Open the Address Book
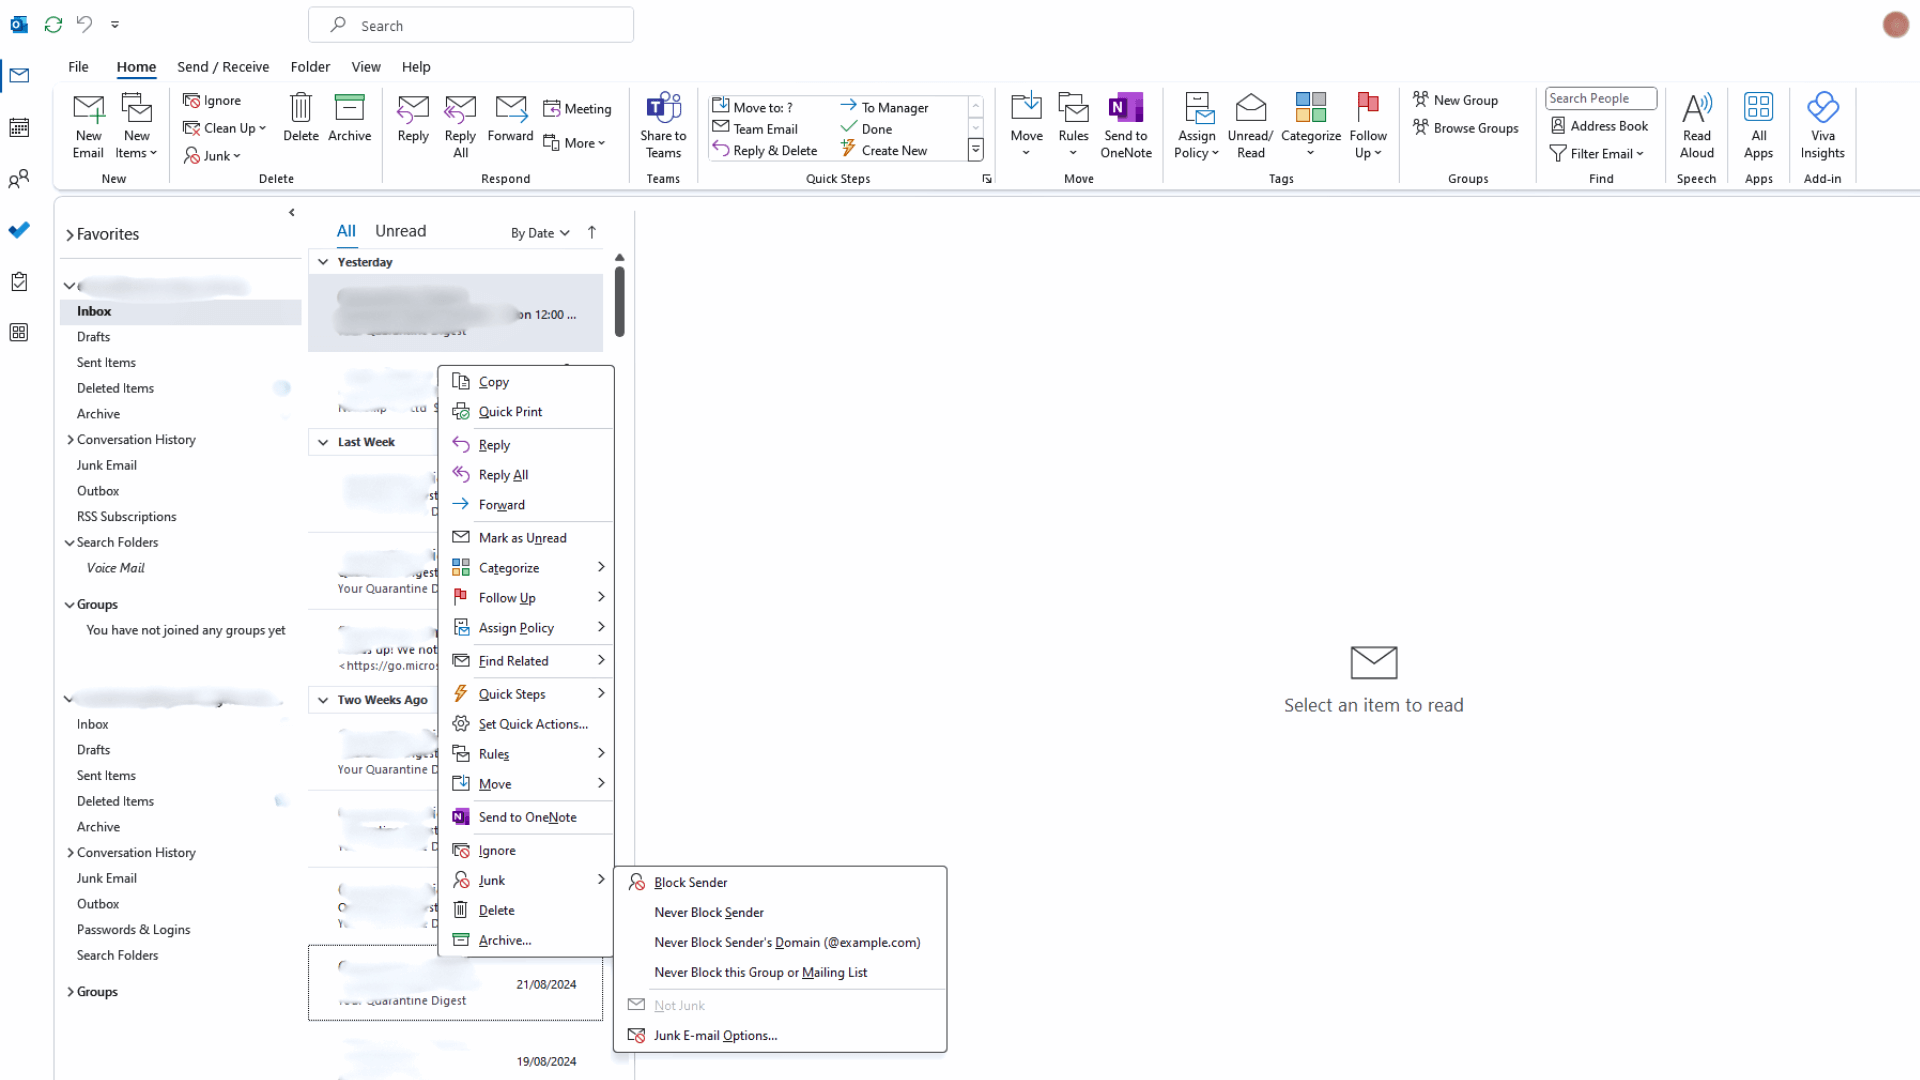1920x1080 pixels. (1600, 125)
